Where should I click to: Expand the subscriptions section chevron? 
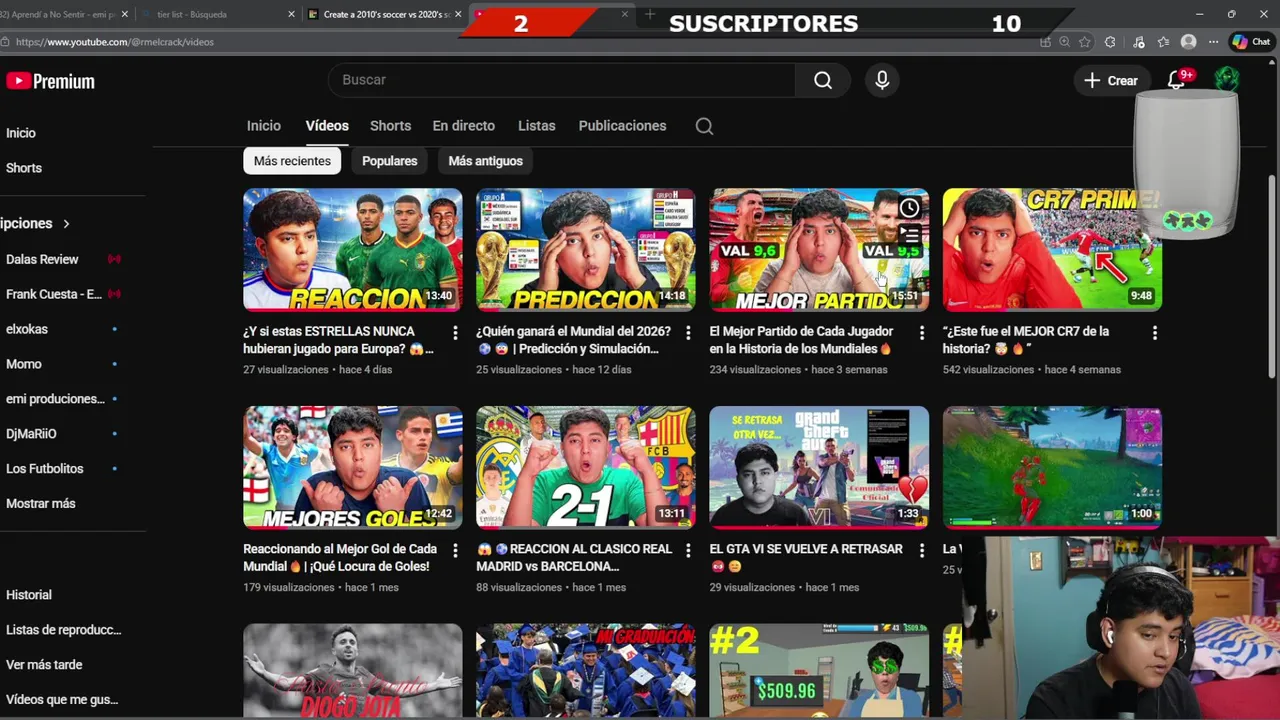[x=66, y=224]
